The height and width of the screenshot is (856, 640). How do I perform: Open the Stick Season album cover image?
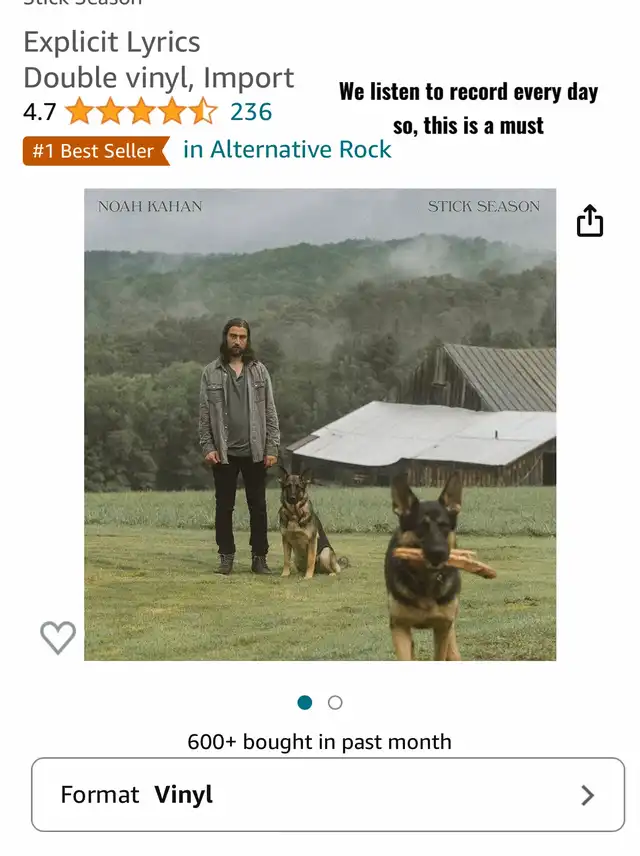[320, 425]
